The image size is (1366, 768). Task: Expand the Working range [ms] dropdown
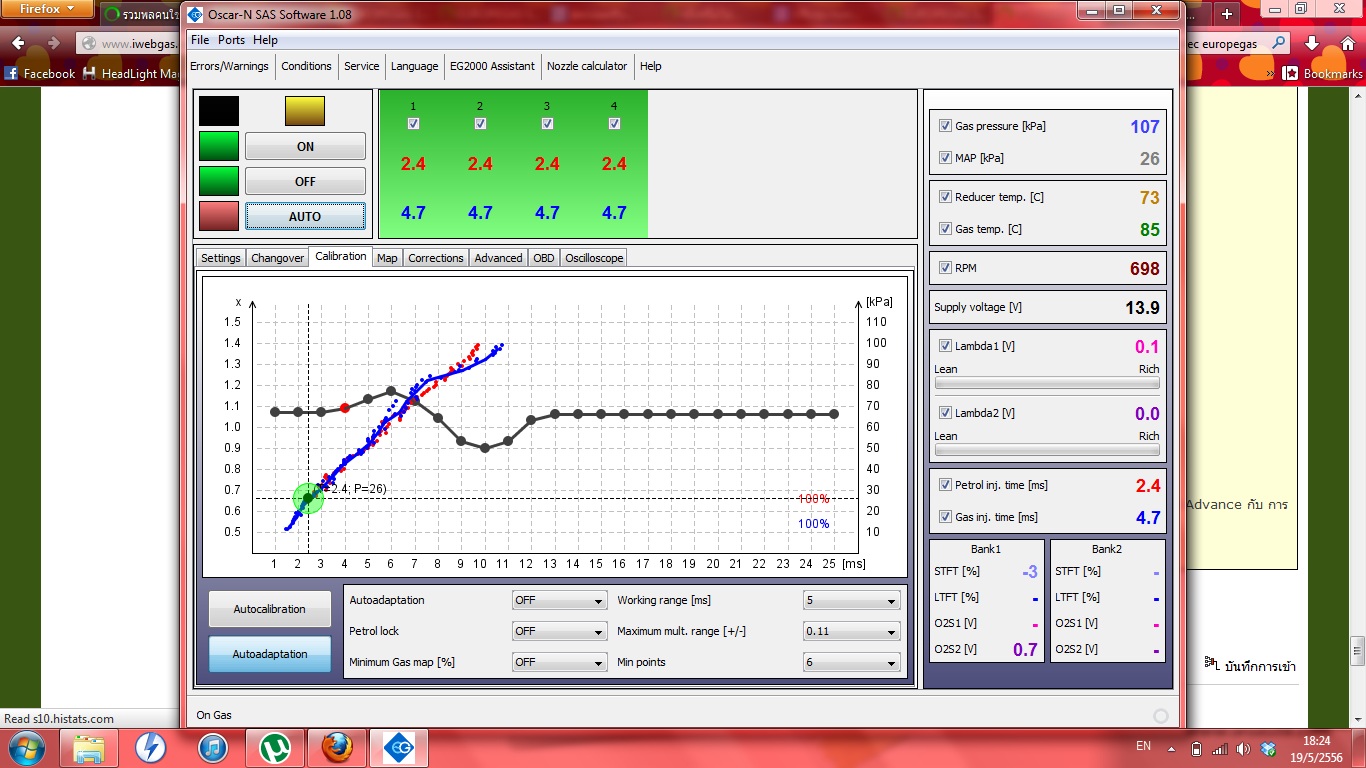[x=851, y=600]
